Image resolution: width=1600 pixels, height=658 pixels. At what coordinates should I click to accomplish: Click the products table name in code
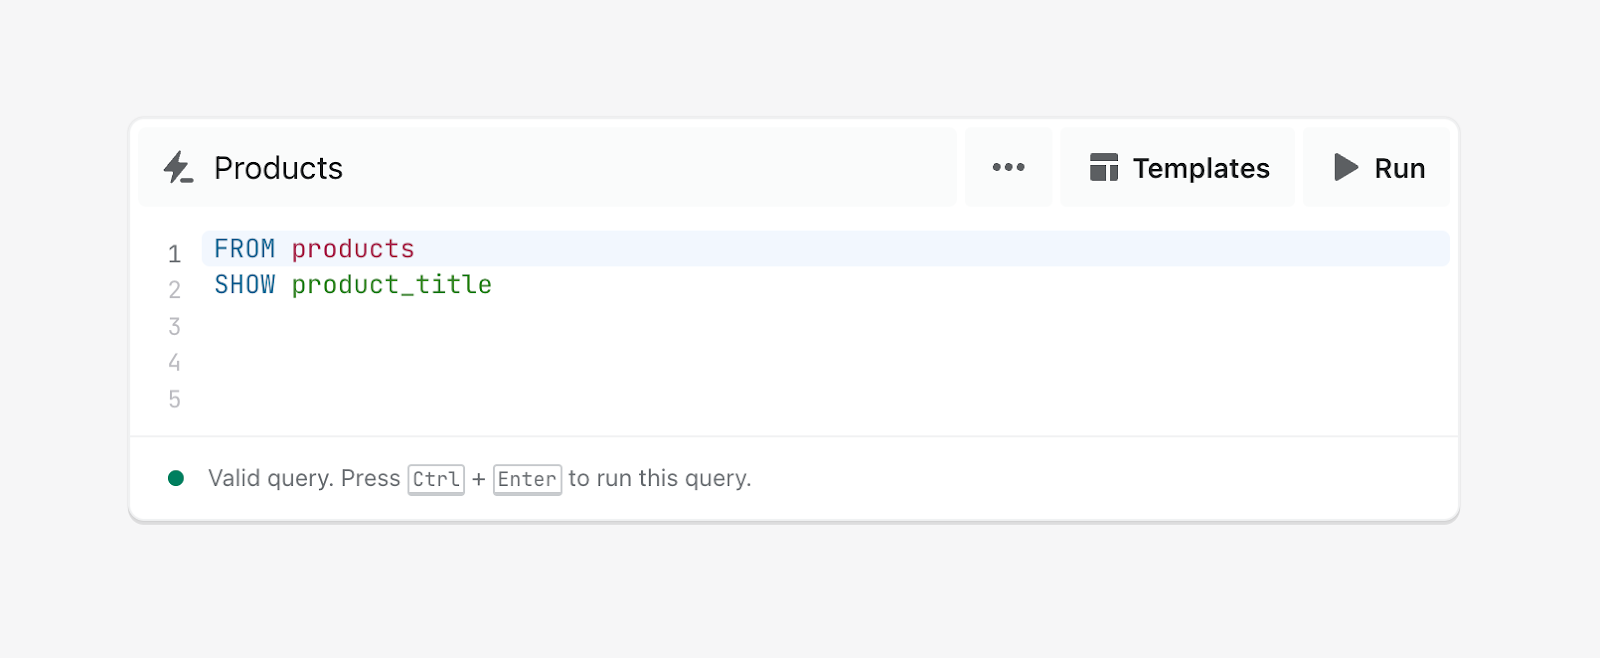353,249
